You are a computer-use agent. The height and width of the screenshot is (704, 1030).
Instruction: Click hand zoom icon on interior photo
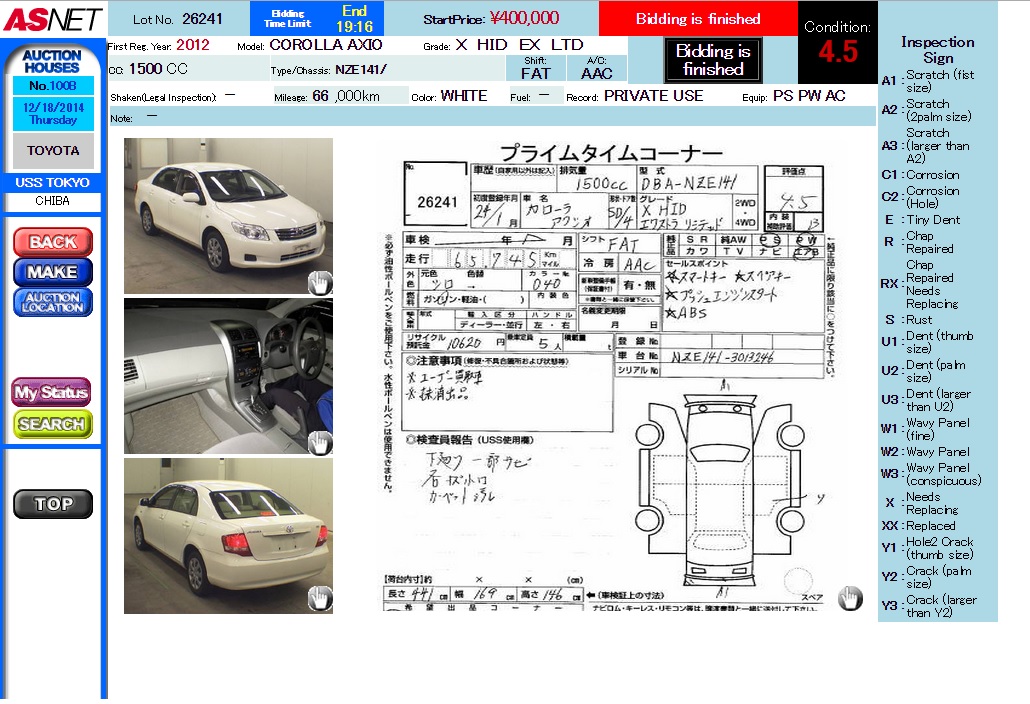click(x=319, y=442)
